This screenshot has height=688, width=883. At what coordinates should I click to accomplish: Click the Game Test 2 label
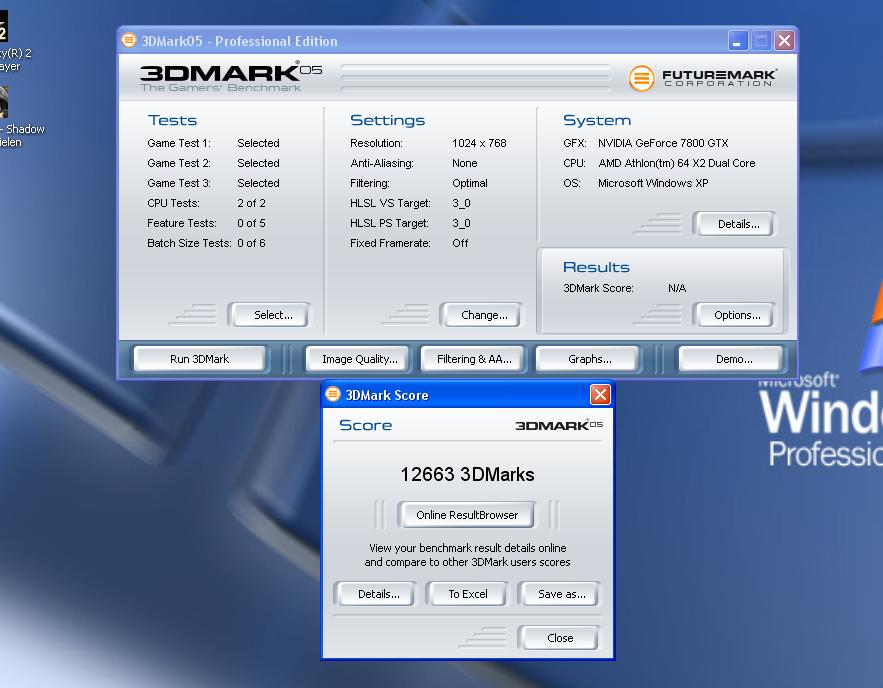pos(179,163)
